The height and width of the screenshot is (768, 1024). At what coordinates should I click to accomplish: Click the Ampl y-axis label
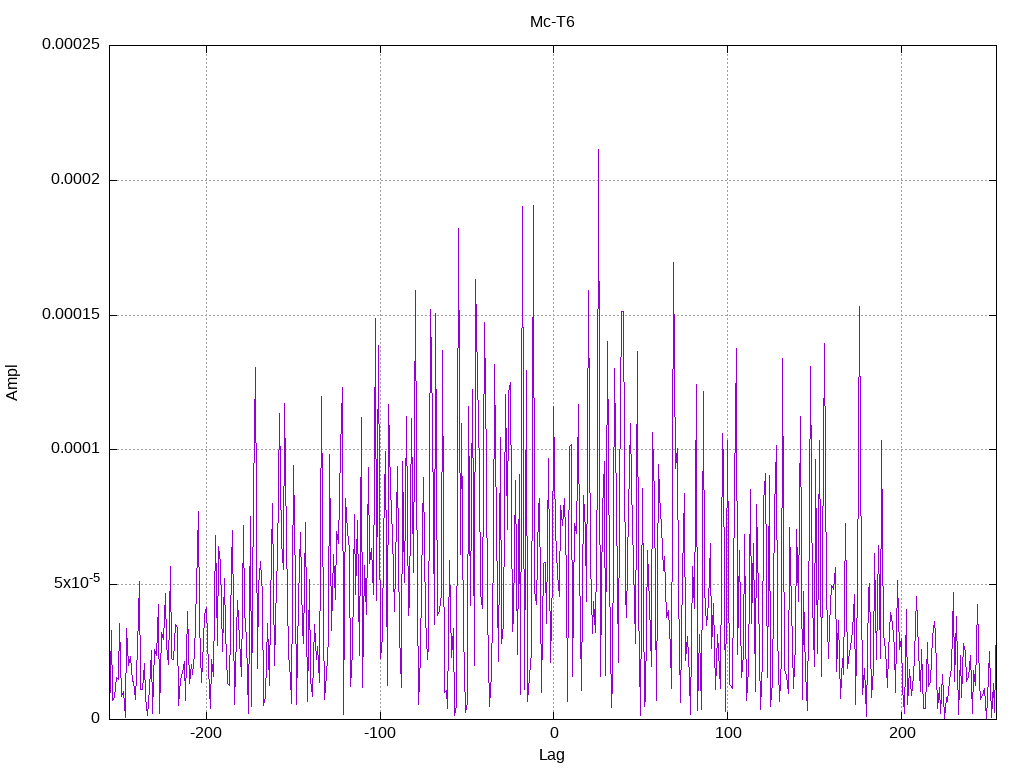[x=12, y=383]
